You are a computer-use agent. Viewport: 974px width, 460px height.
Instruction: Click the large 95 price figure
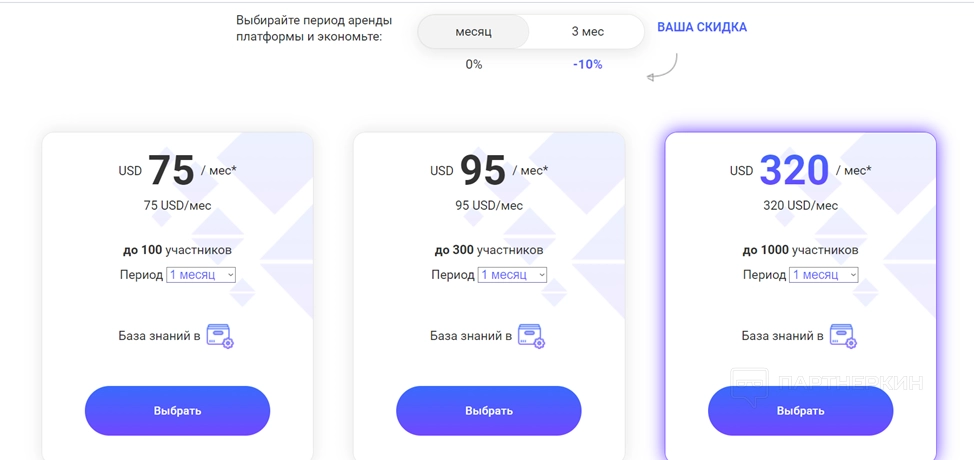483,170
